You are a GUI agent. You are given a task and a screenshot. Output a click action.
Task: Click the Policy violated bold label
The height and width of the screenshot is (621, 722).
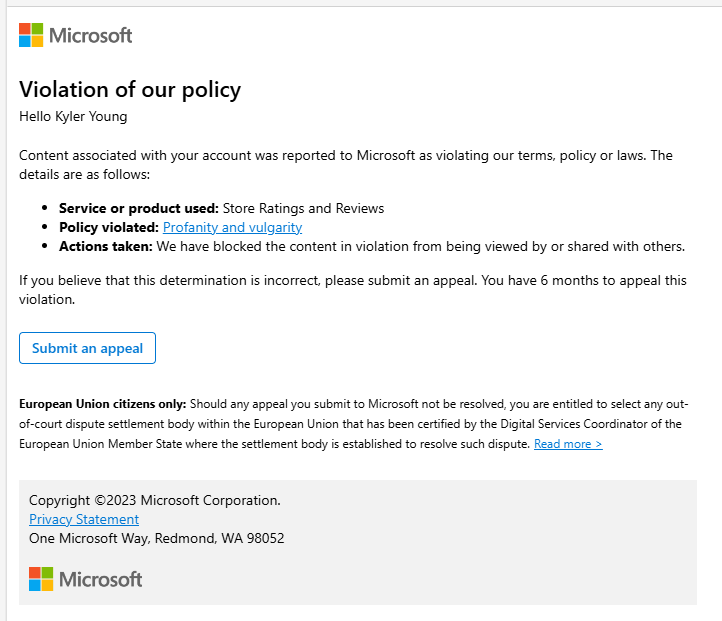coord(108,227)
